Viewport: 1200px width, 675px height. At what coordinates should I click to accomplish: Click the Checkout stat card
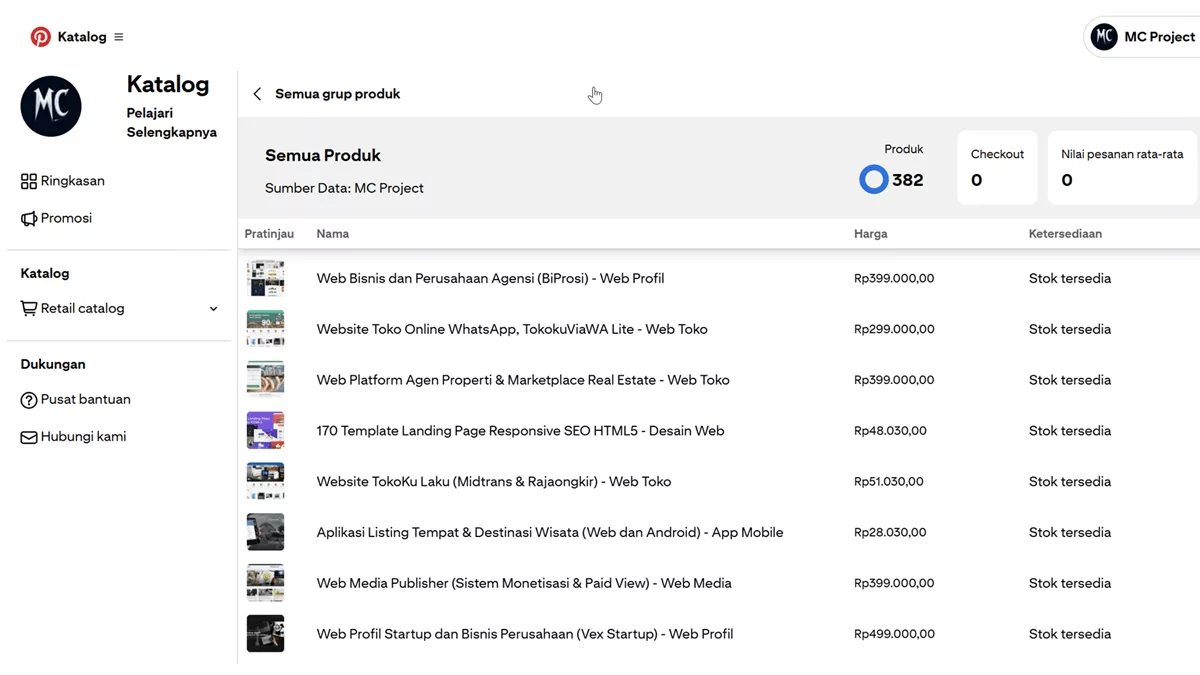point(997,168)
